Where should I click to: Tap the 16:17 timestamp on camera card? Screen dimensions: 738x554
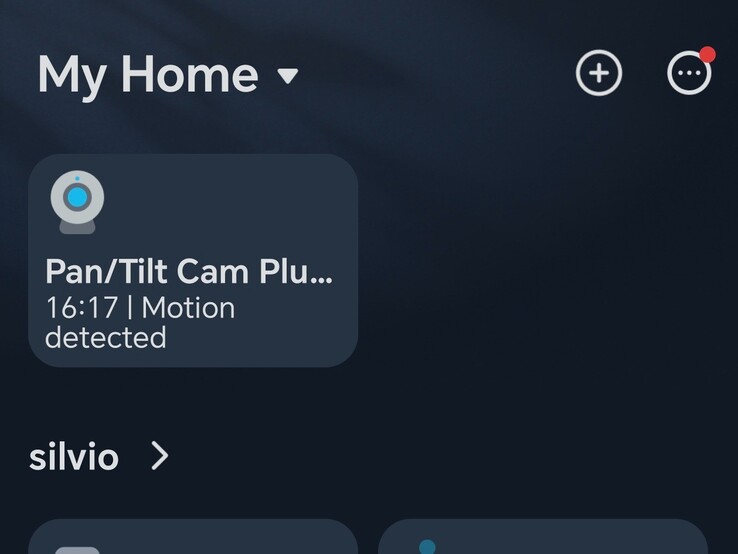82,308
